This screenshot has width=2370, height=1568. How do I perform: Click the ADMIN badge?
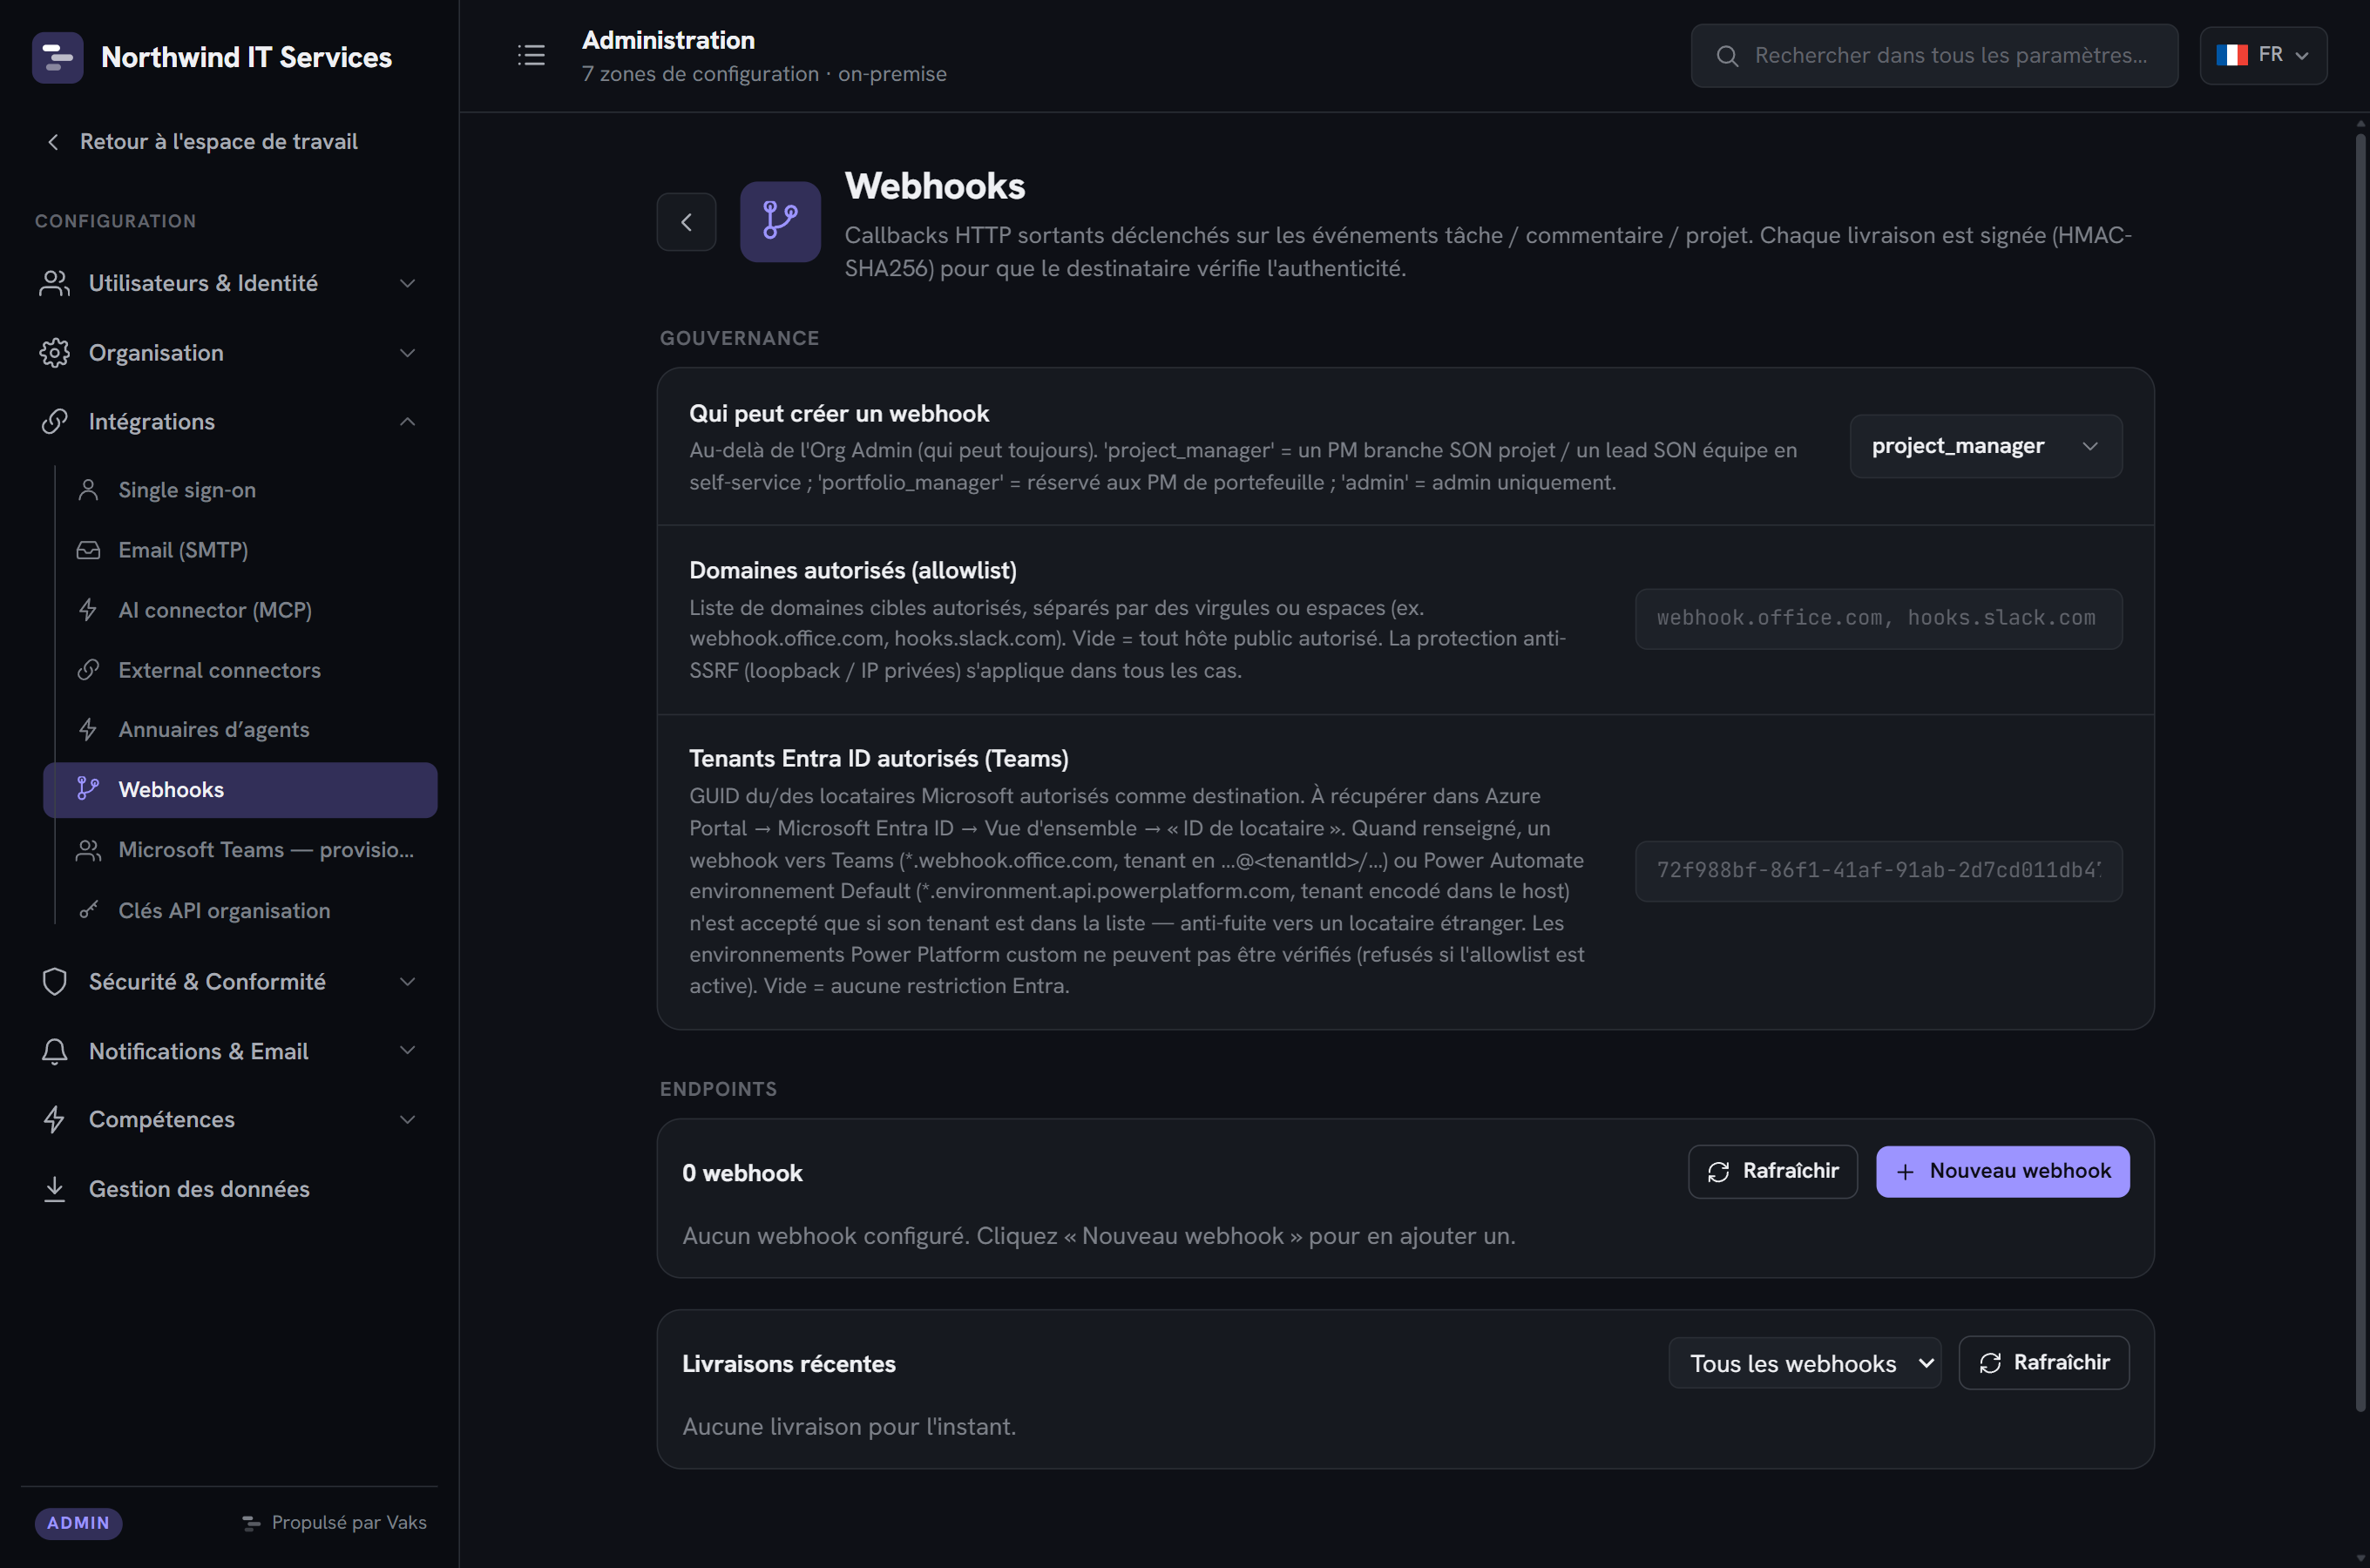pos(78,1523)
